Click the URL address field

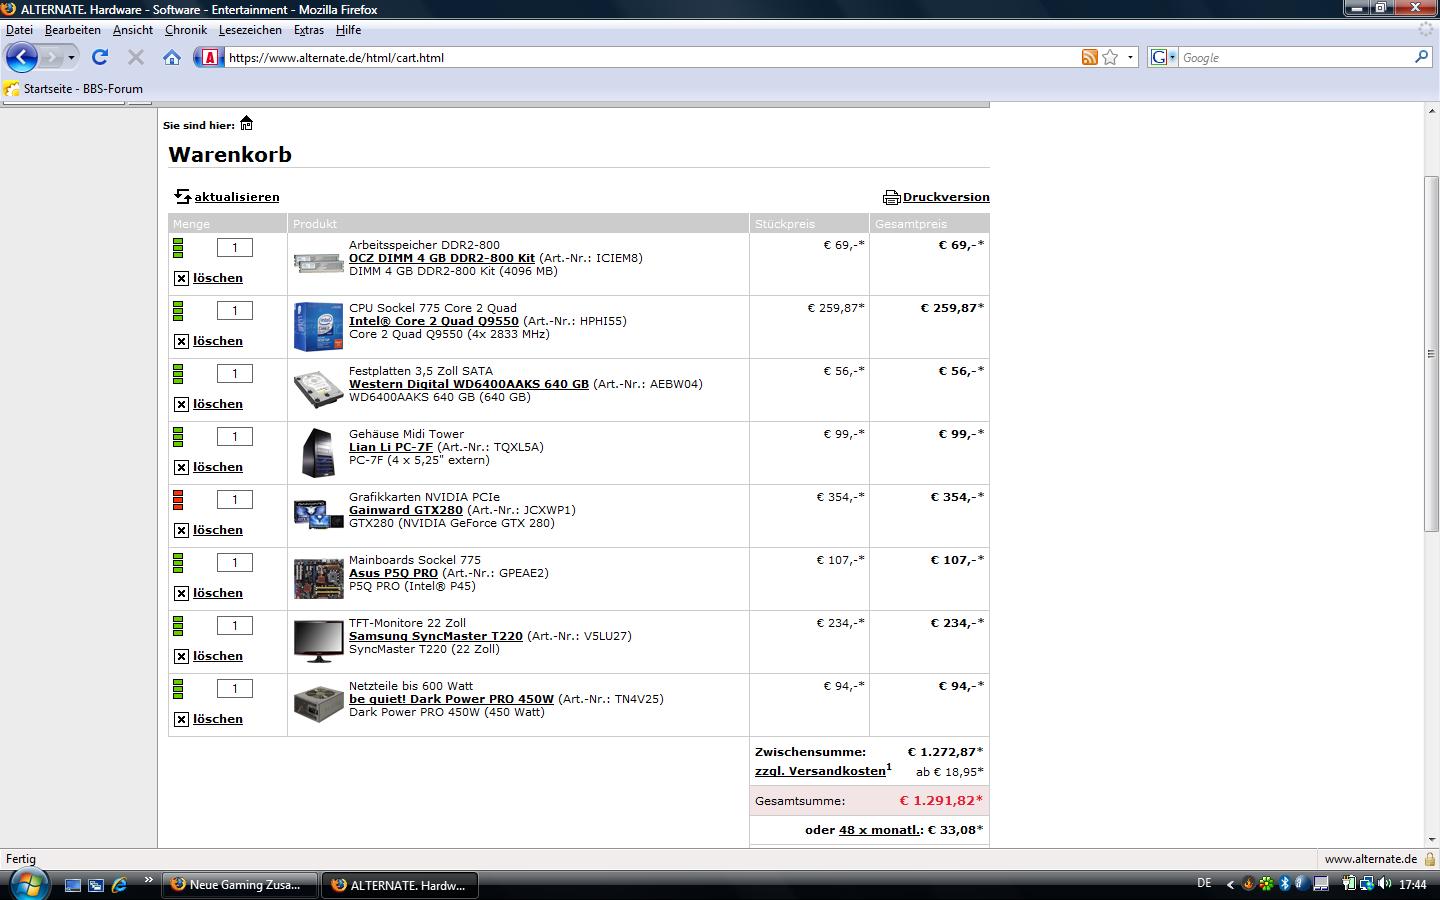point(650,57)
